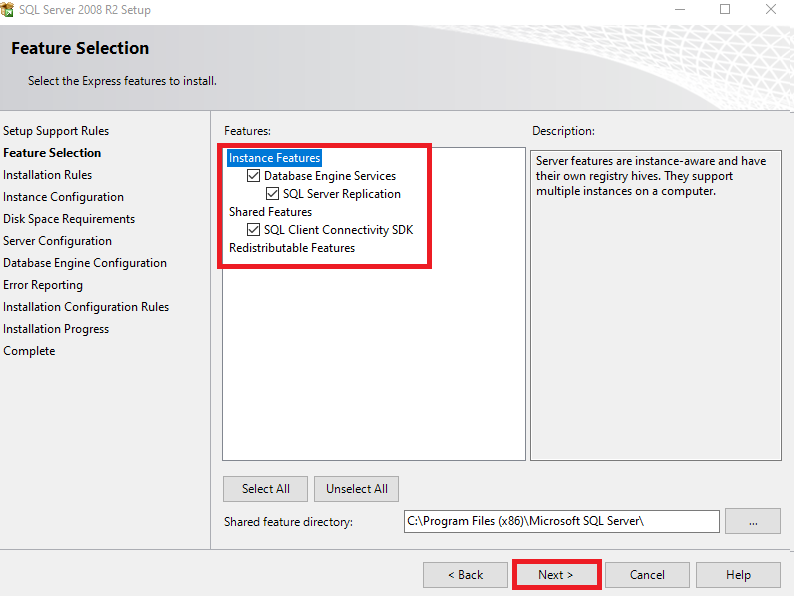Click the Error Reporting step

(43, 285)
